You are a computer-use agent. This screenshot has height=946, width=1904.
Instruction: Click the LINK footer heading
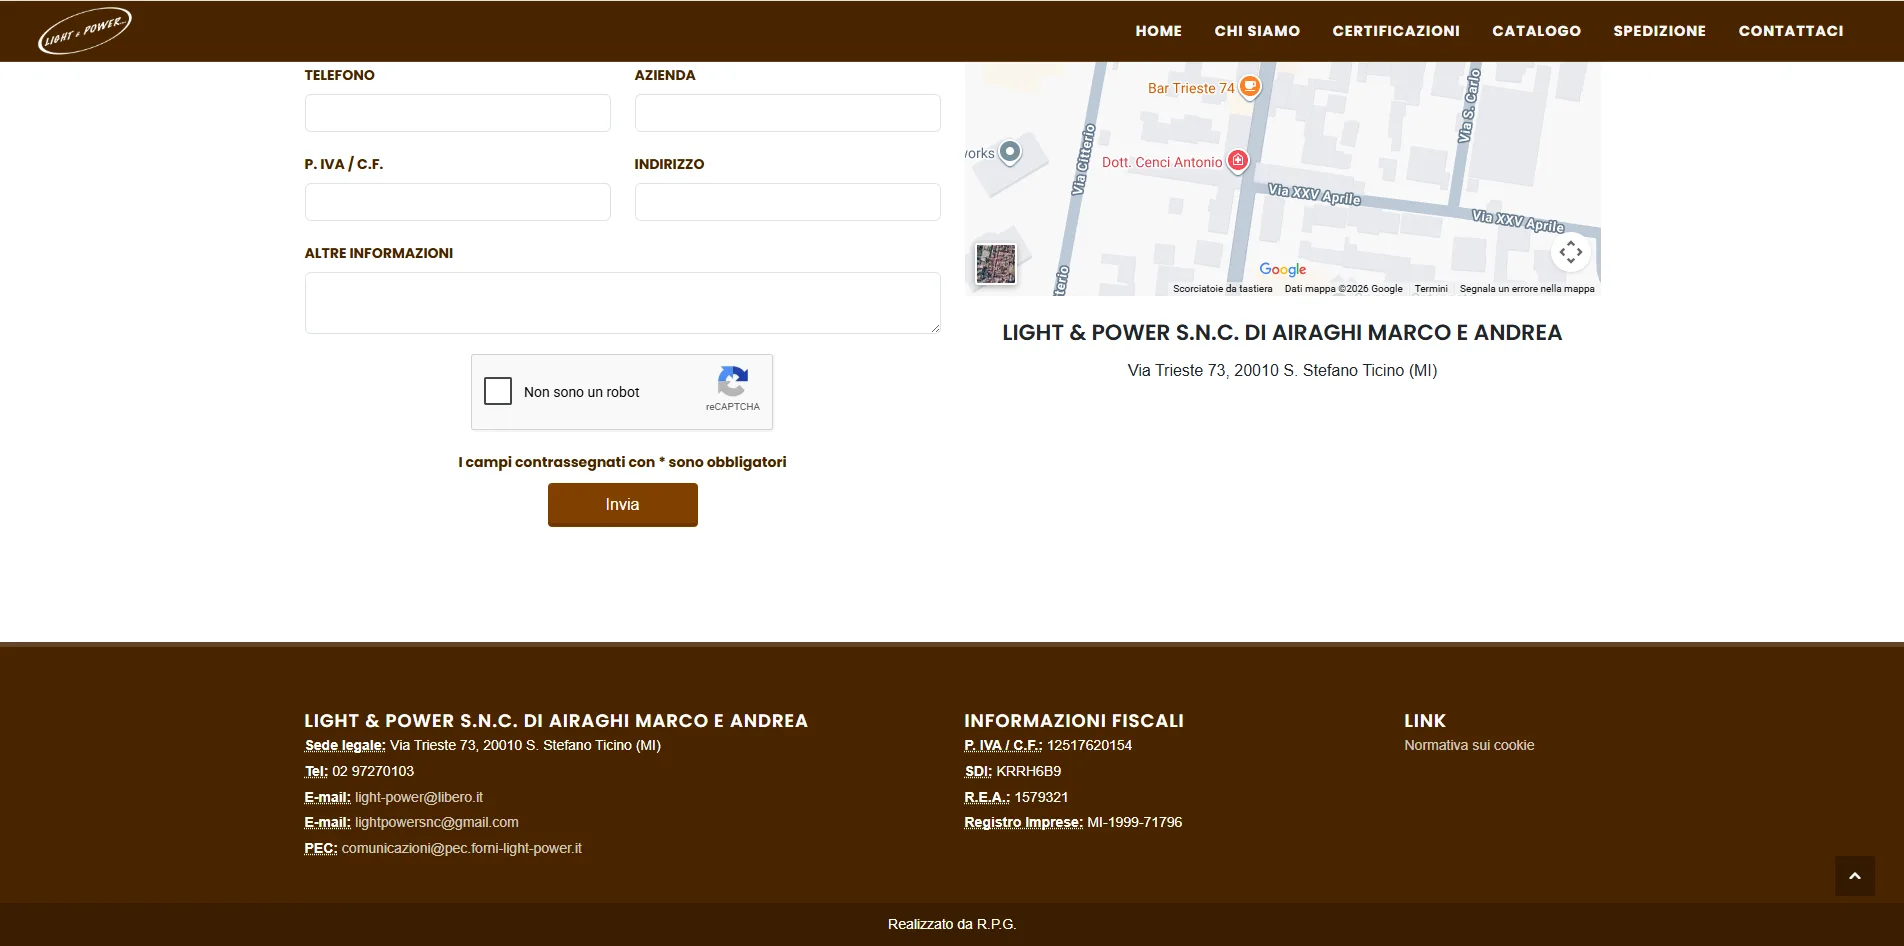(1425, 721)
